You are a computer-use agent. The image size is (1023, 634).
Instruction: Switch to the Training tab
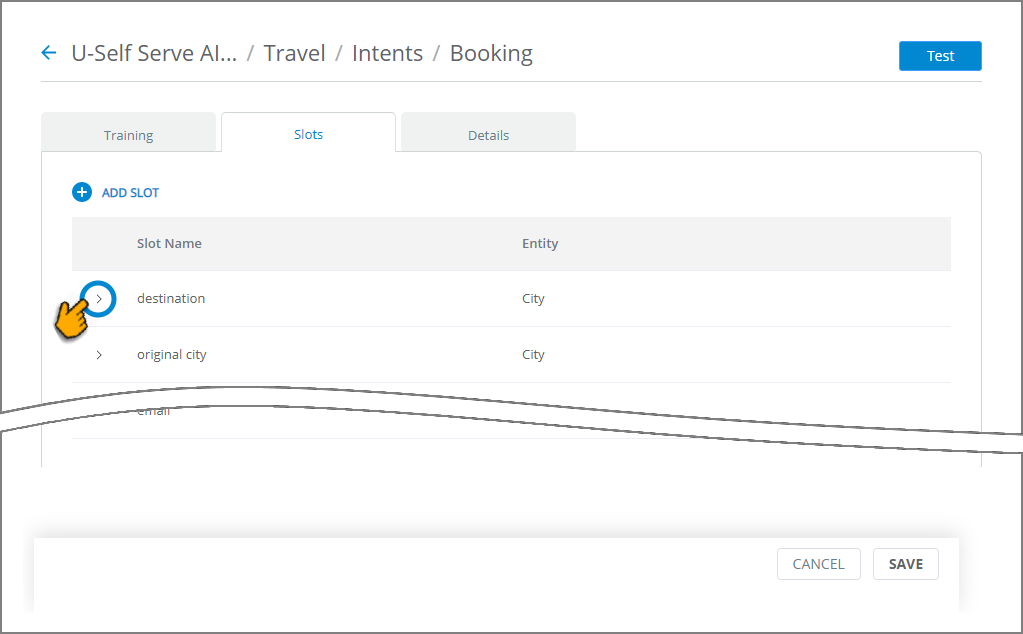(x=128, y=135)
